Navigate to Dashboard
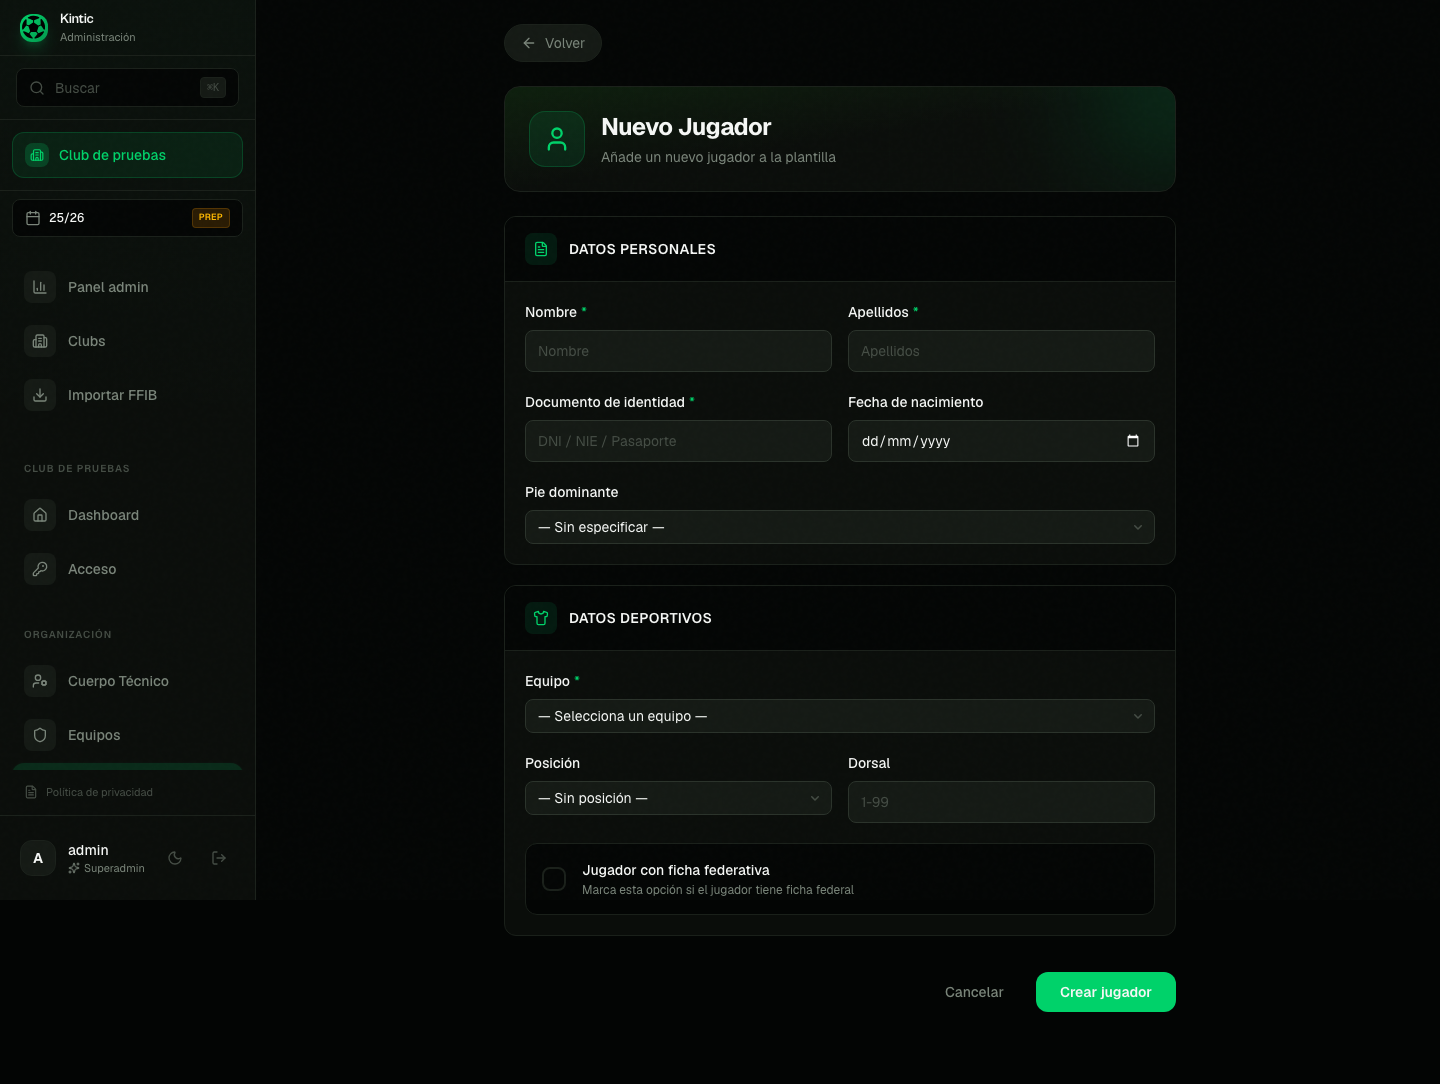The image size is (1440, 1084). coord(127,515)
